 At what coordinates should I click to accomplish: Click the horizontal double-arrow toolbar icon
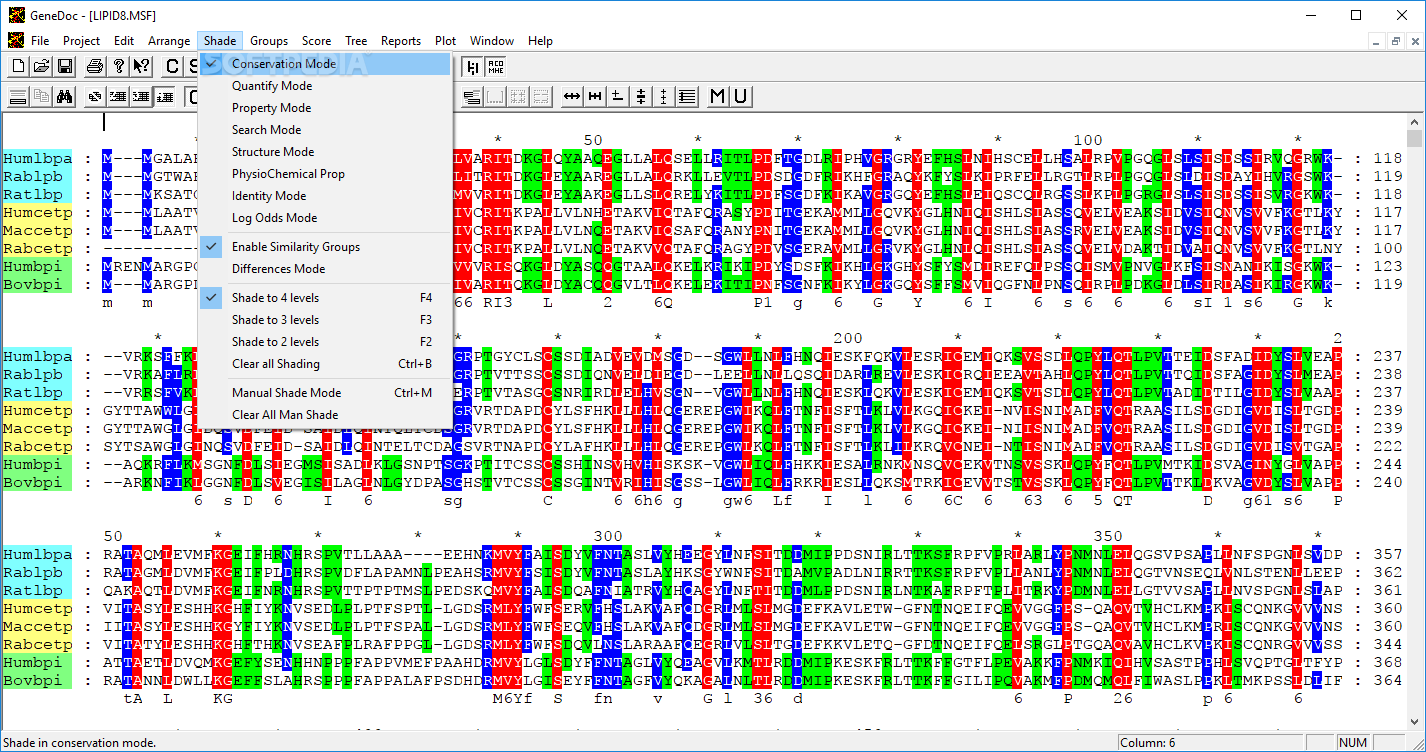572,97
